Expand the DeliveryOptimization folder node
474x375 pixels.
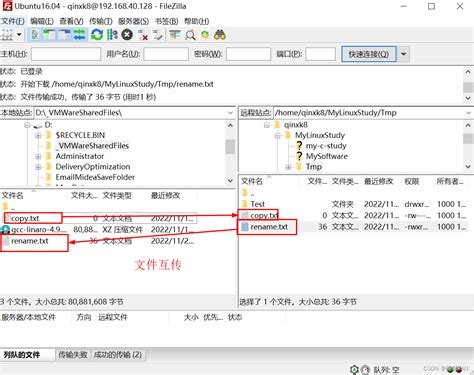[x=38, y=167]
